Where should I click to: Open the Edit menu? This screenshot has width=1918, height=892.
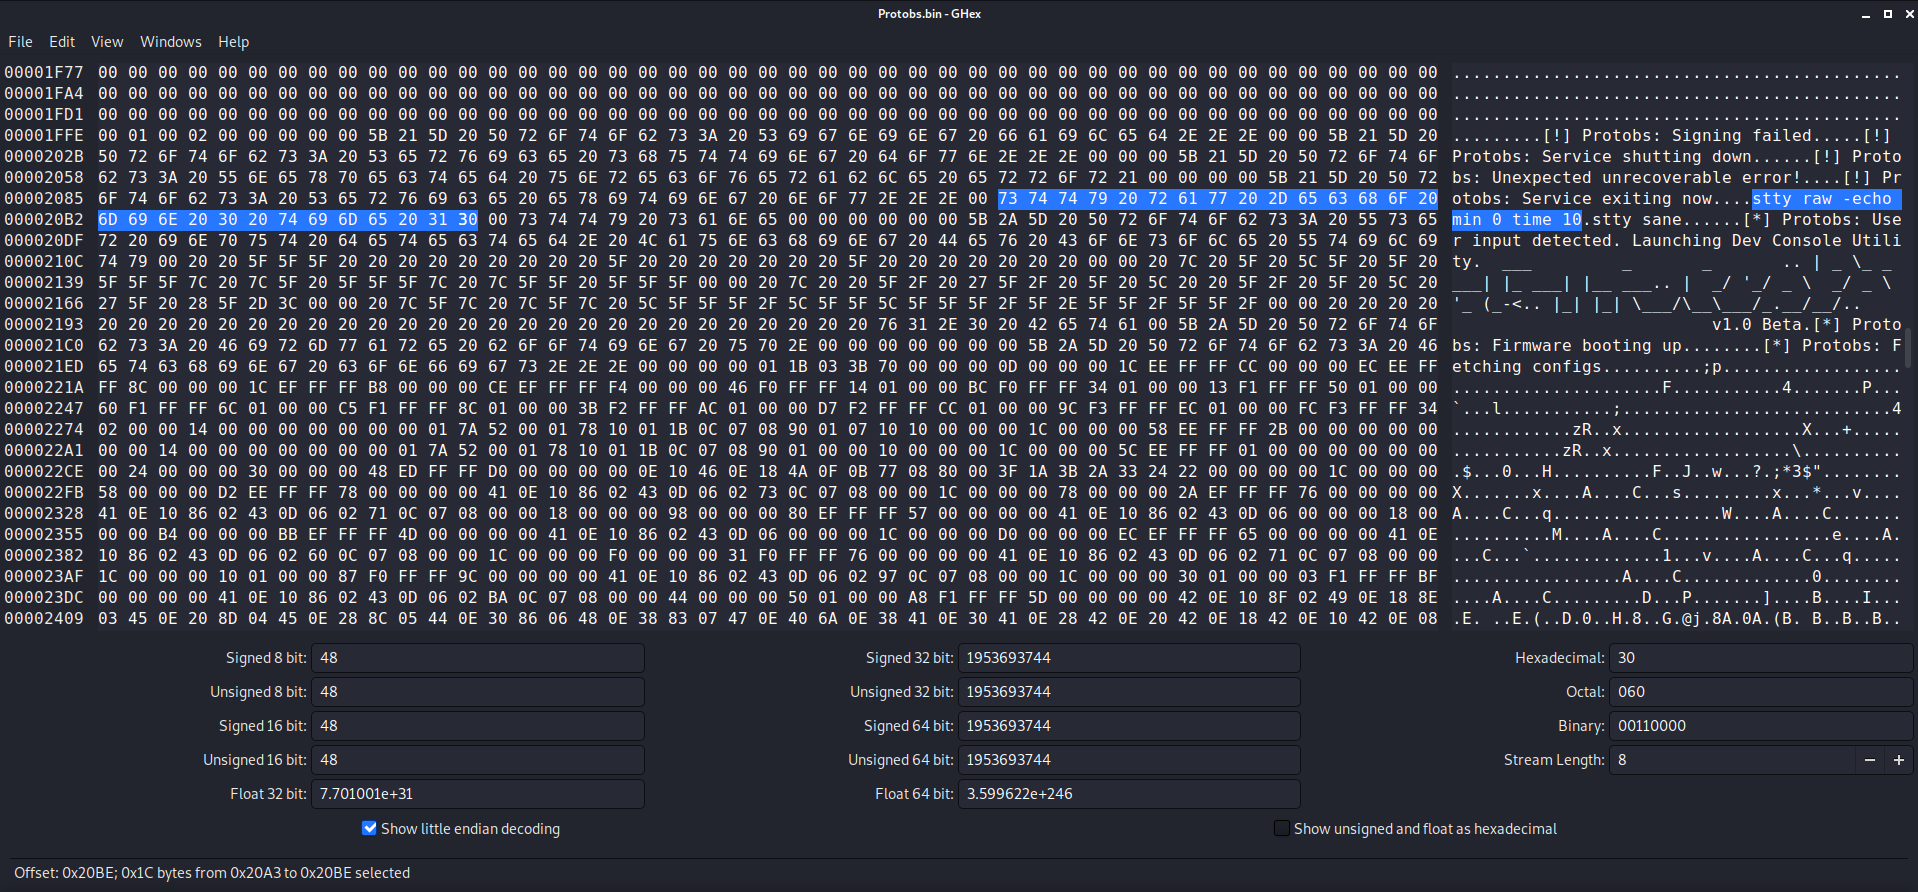click(62, 42)
